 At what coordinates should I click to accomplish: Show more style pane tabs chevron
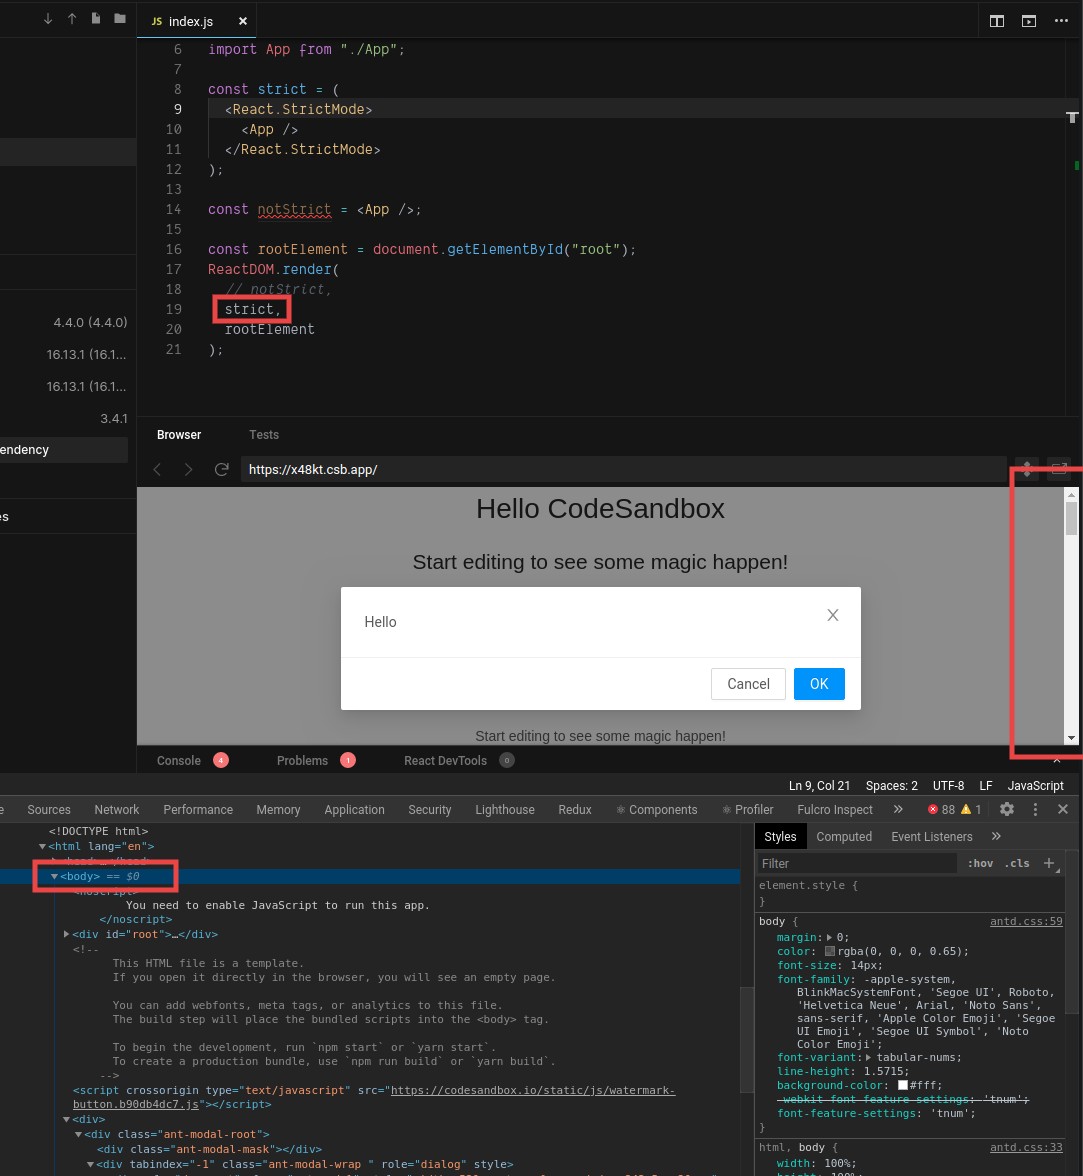(x=996, y=836)
